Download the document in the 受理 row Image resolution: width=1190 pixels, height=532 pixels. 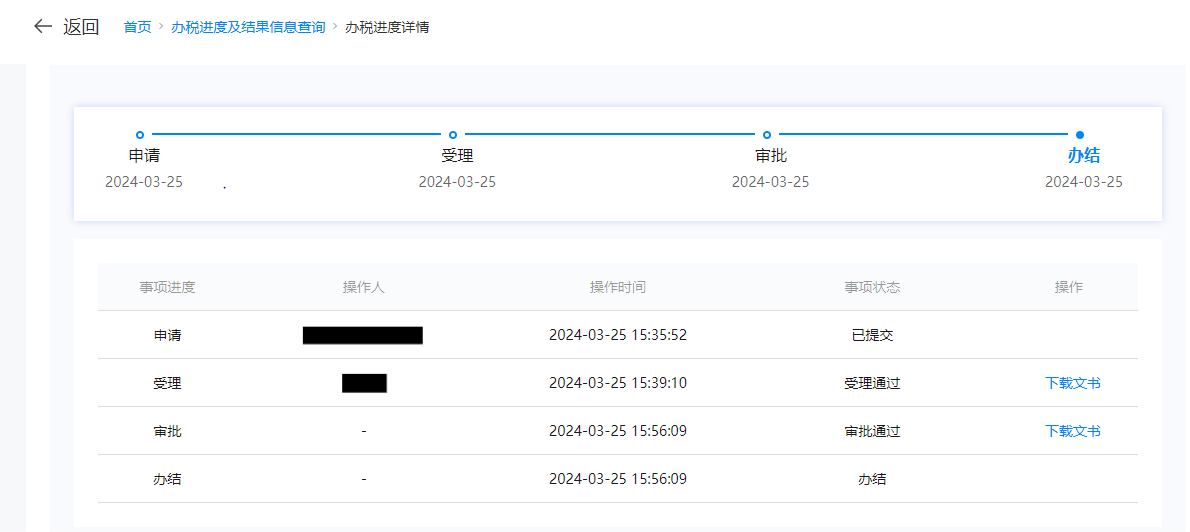[x=1072, y=383]
